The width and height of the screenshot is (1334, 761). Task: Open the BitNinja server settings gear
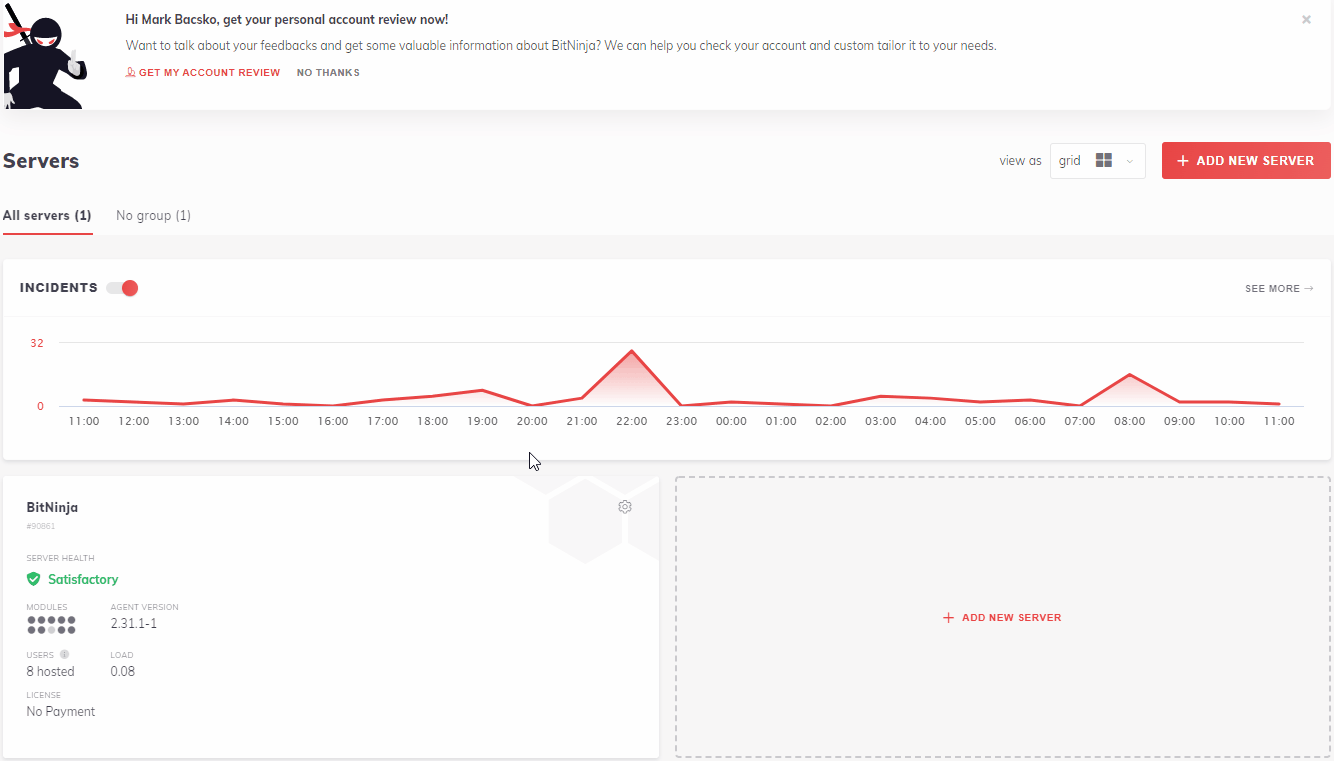tap(625, 507)
